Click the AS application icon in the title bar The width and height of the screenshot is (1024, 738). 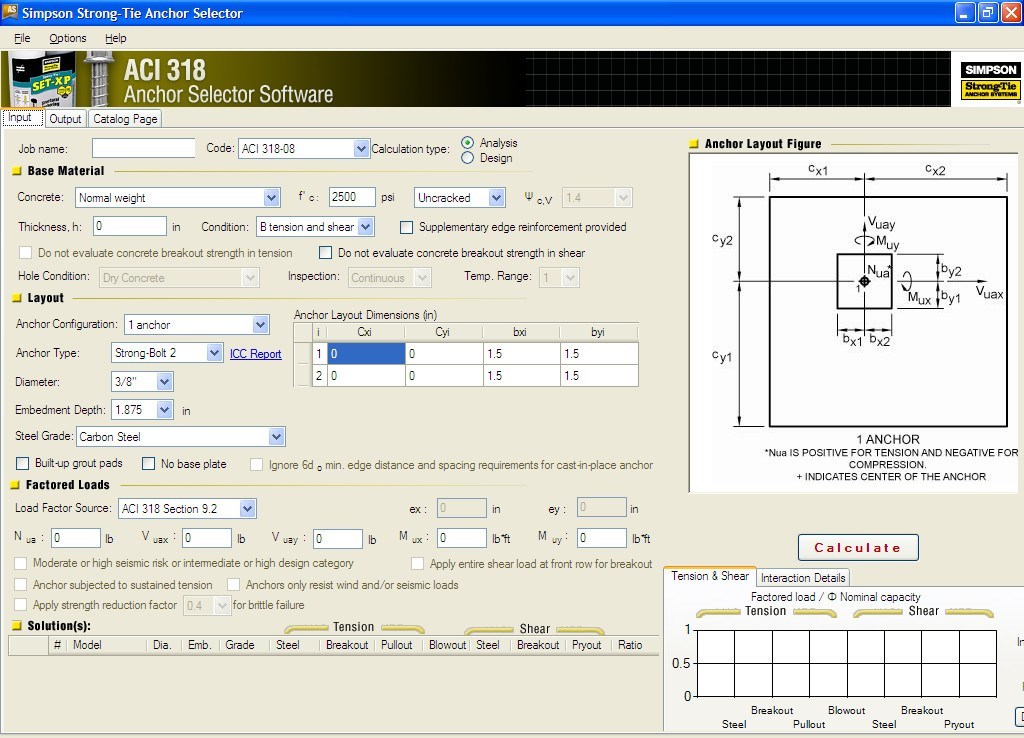coord(11,12)
